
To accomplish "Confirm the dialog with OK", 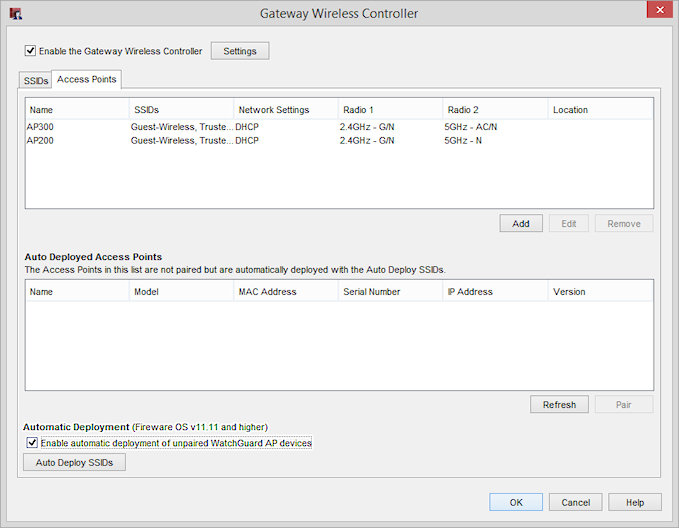I will pyautogui.click(x=516, y=503).
